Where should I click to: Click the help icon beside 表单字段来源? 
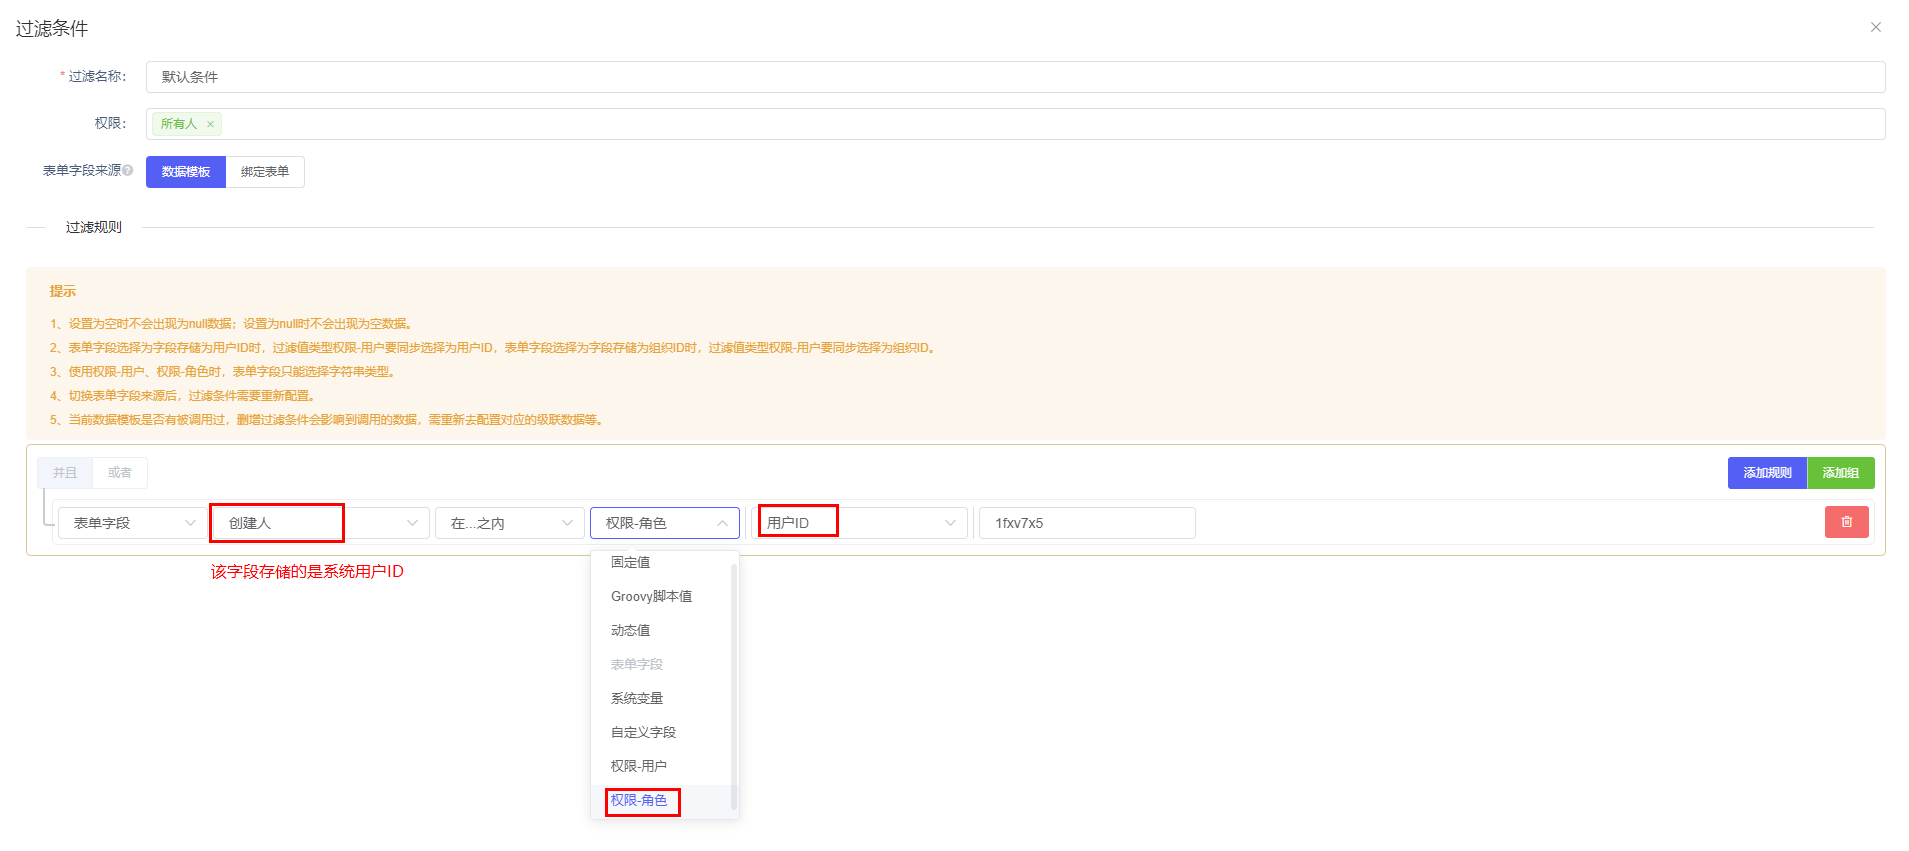click(128, 171)
